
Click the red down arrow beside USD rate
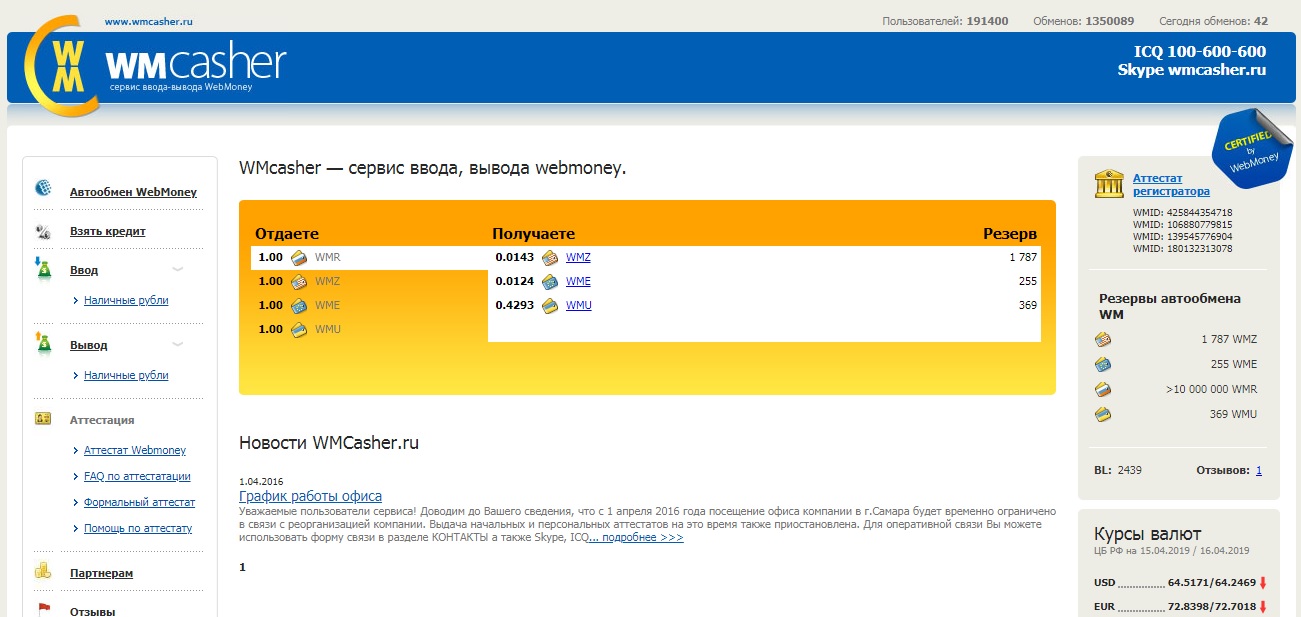click(1264, 582)
